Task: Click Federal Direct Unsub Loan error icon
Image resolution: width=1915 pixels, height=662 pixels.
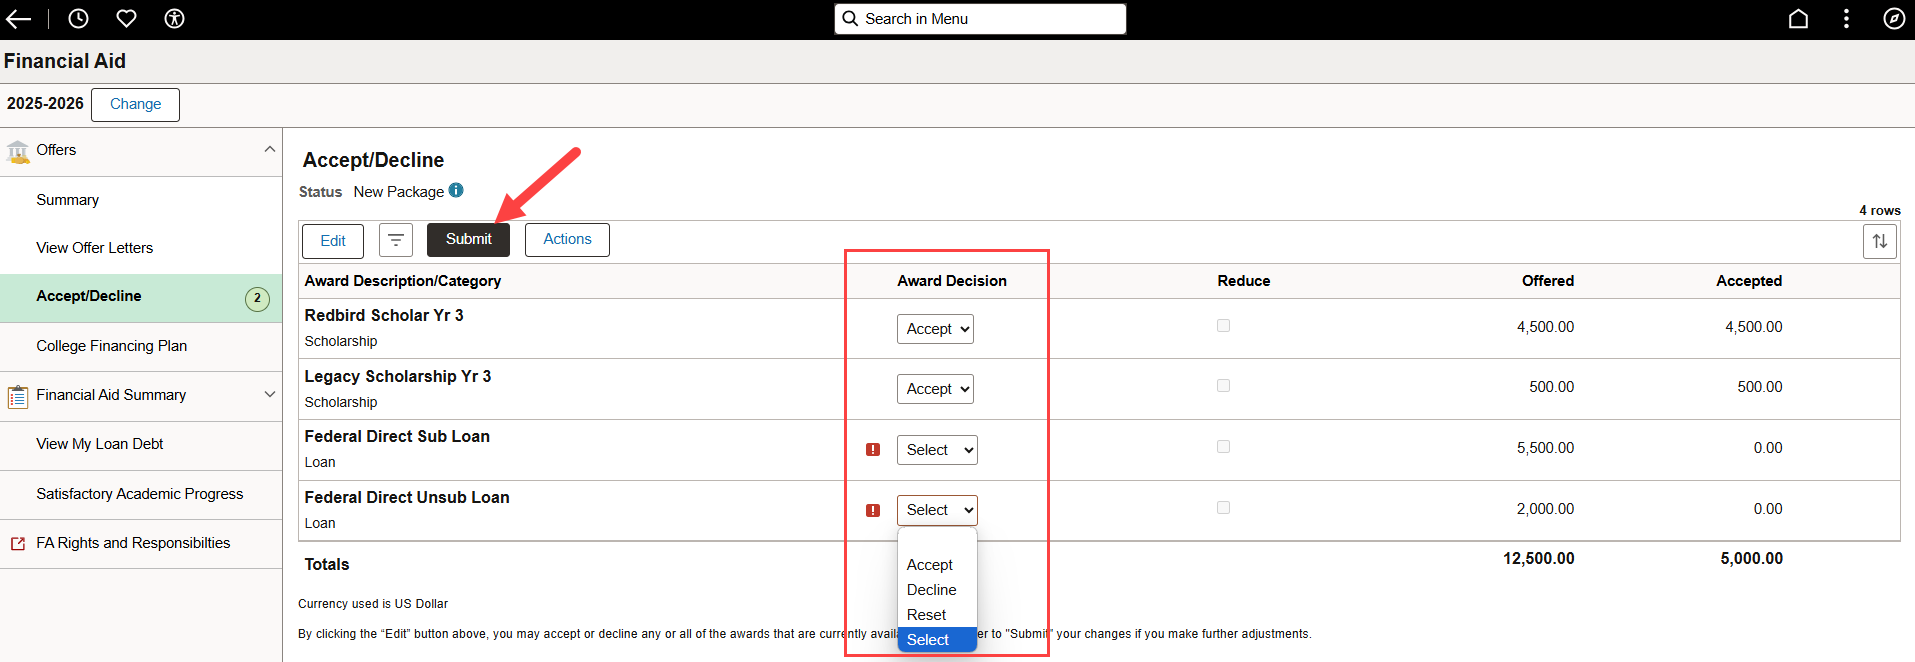Action: tap(873, 510)
